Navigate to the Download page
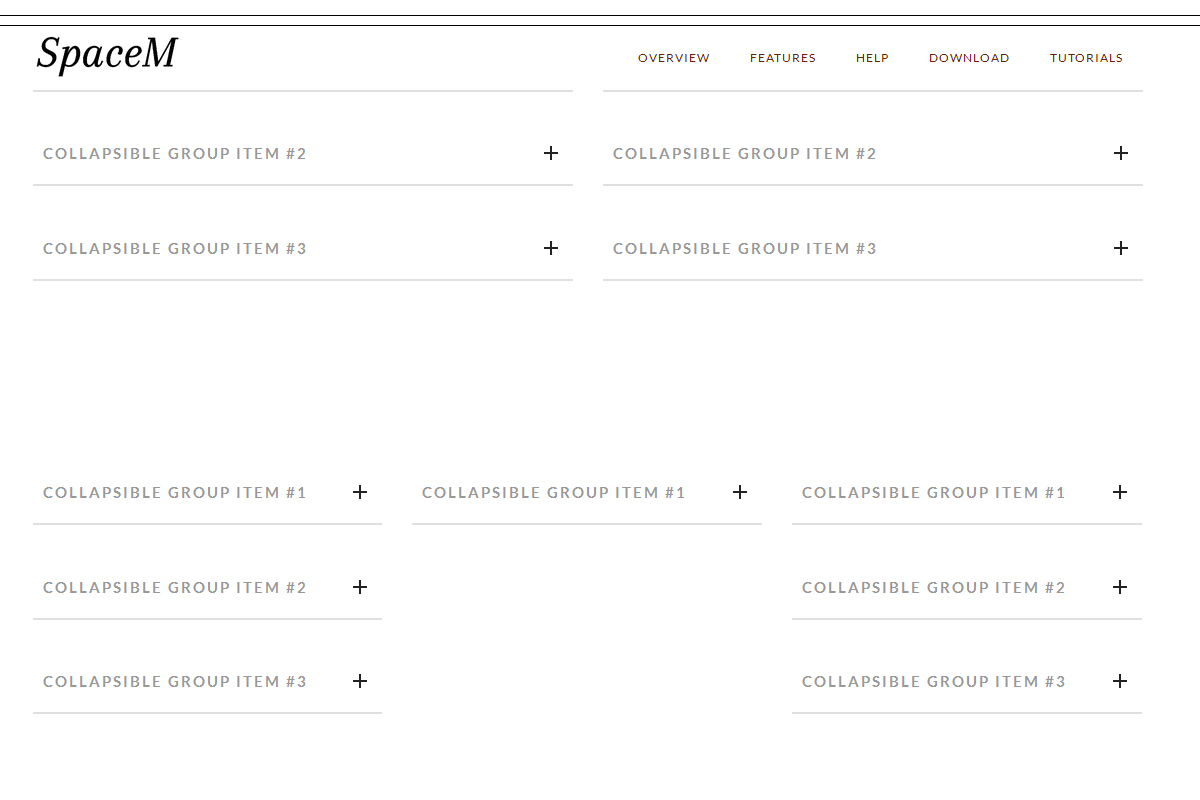Viewport: 1200px width, 800px height. pos(969,58)
